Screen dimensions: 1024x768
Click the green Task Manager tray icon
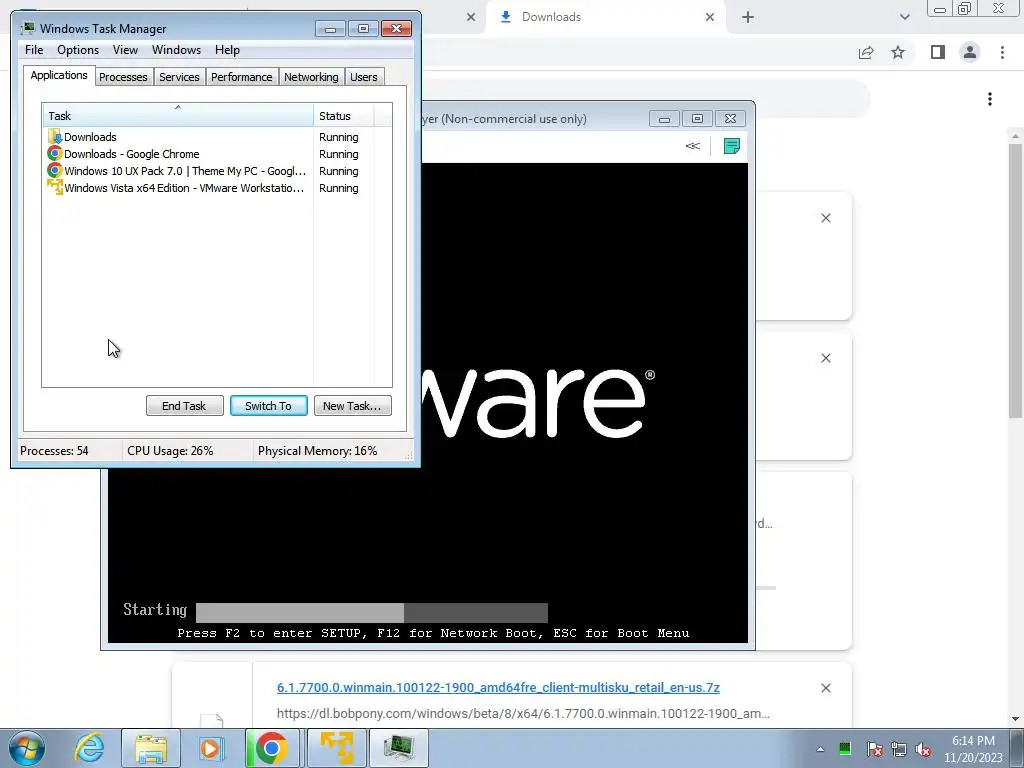[x=844, y=748]
